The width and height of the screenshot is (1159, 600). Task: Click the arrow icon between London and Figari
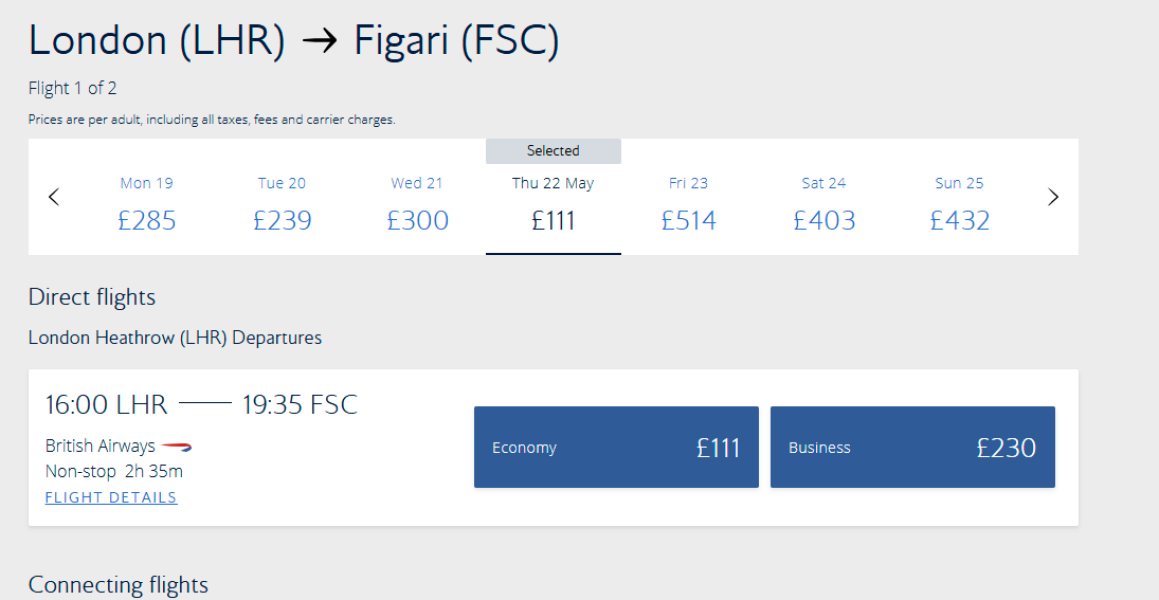click(319, 40)
